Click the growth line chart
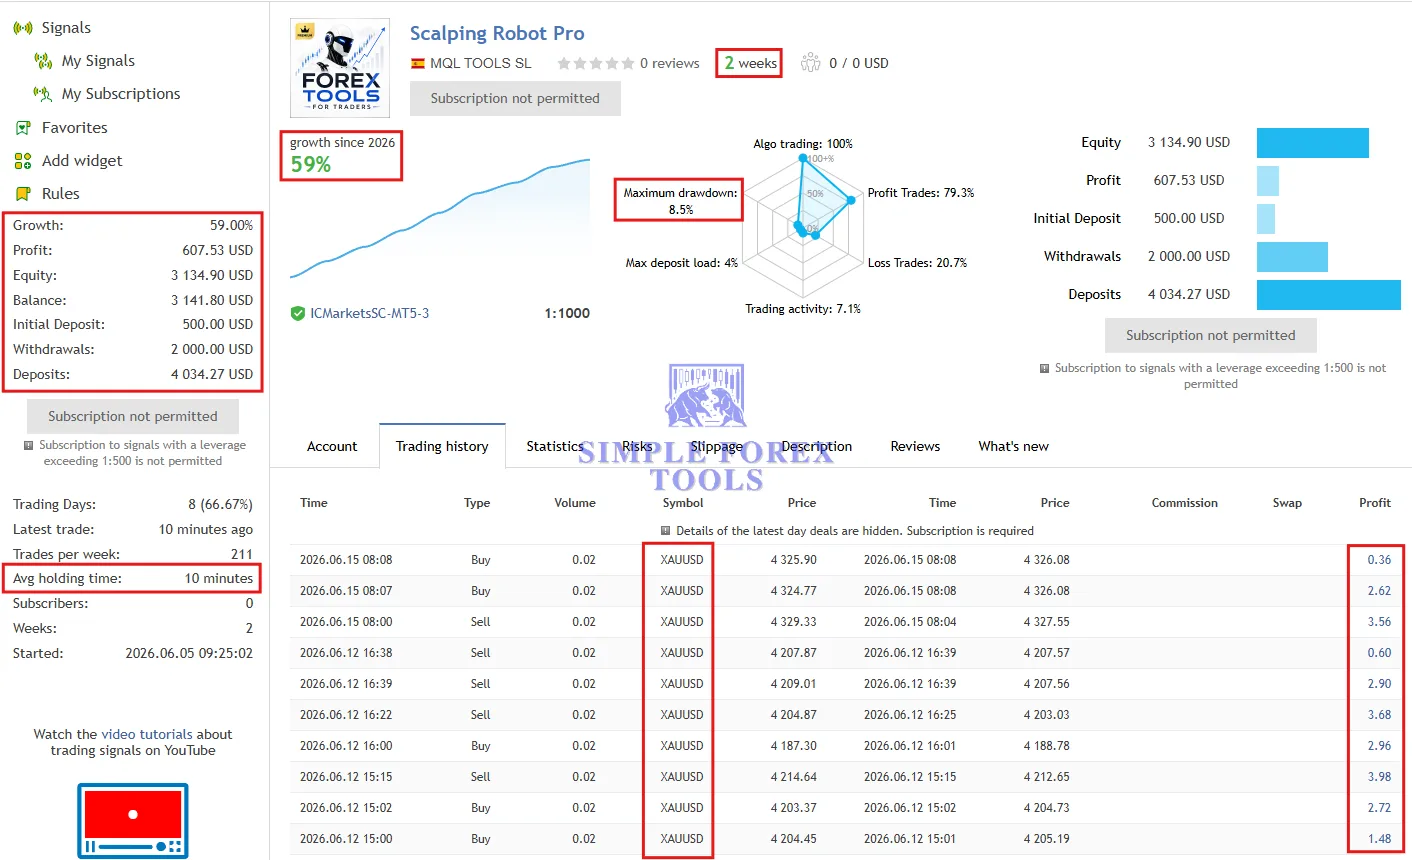Image resolution: width=1412 pixels, height=860 pixels. 440,218
